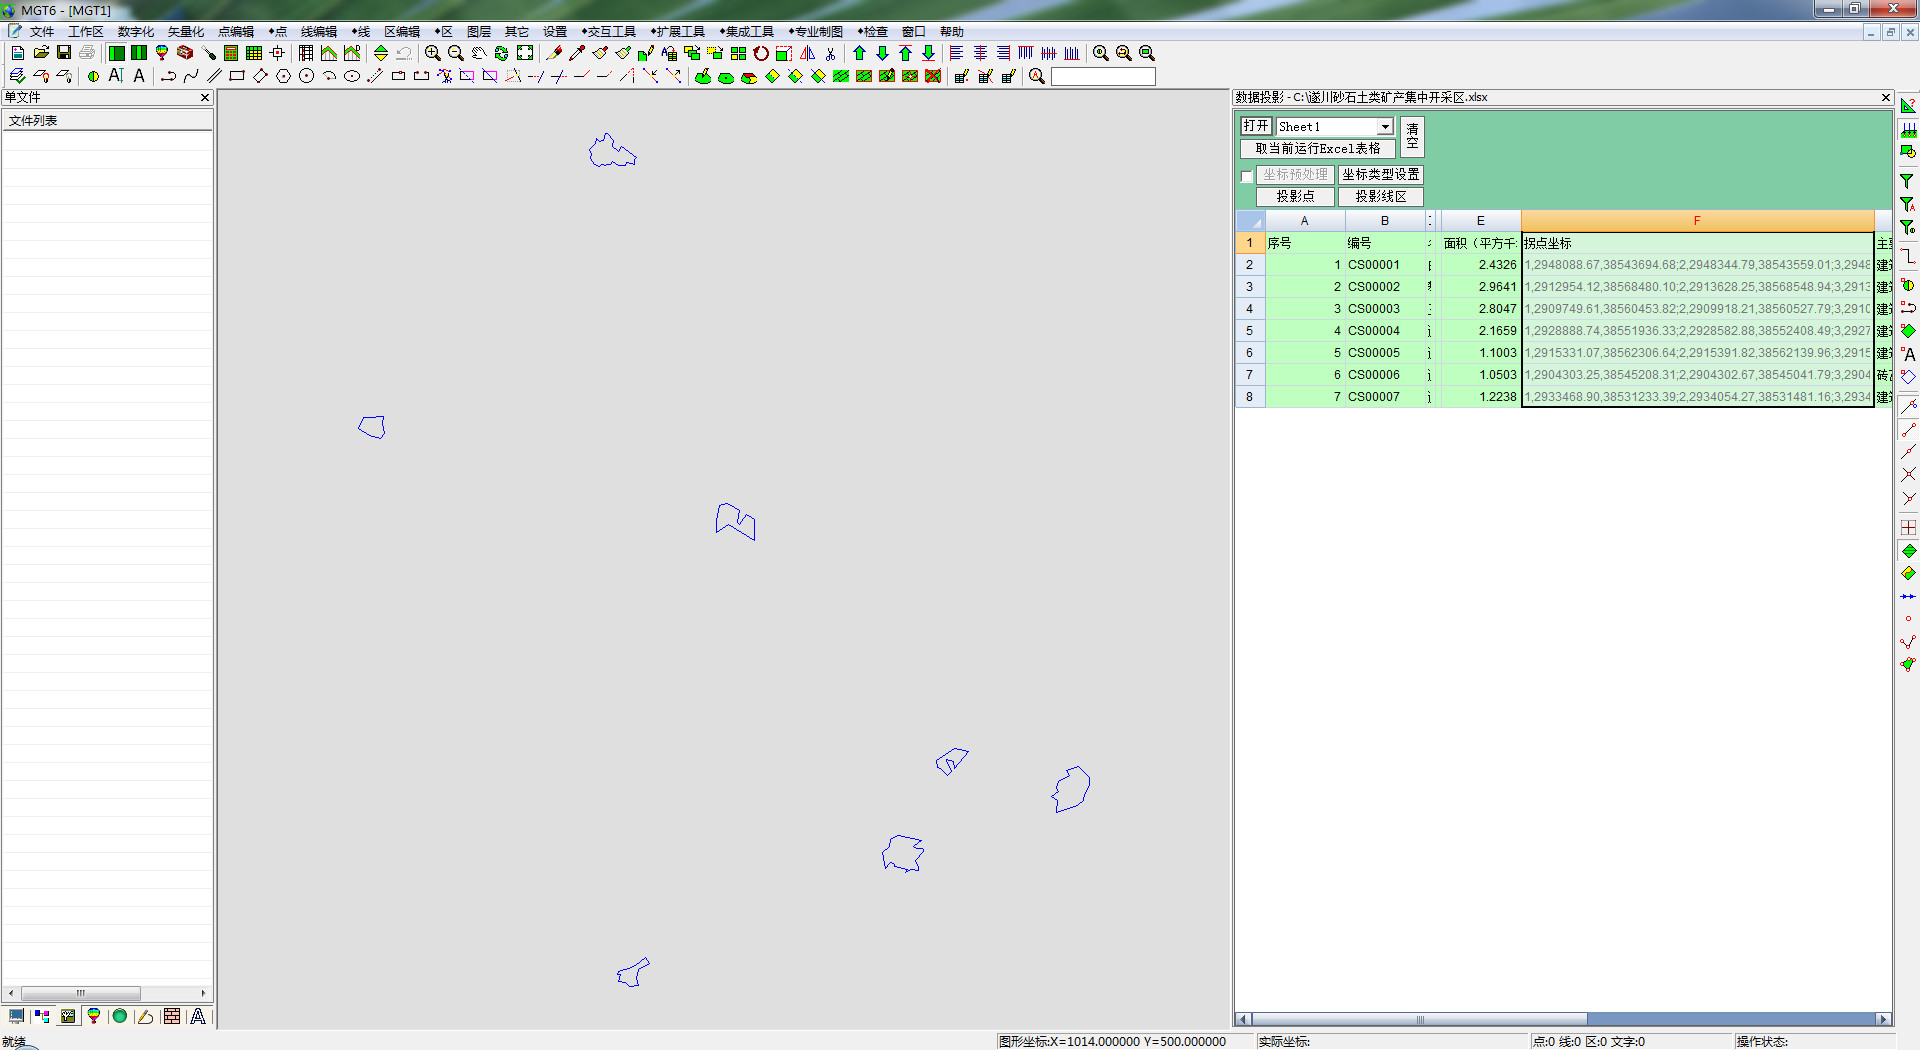Click the printer icon
1920x1050 pixels.
[x=87, y=53]
